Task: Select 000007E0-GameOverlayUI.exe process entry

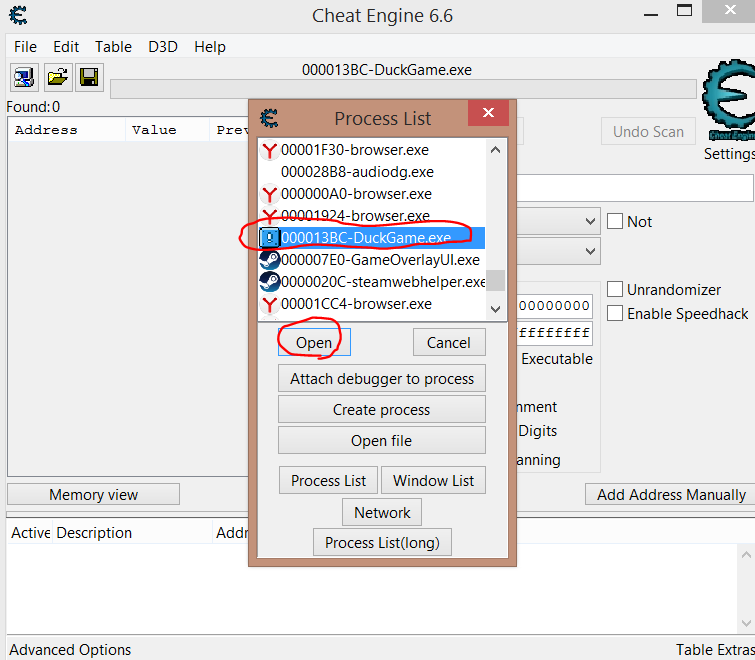Action: point(372,260)
